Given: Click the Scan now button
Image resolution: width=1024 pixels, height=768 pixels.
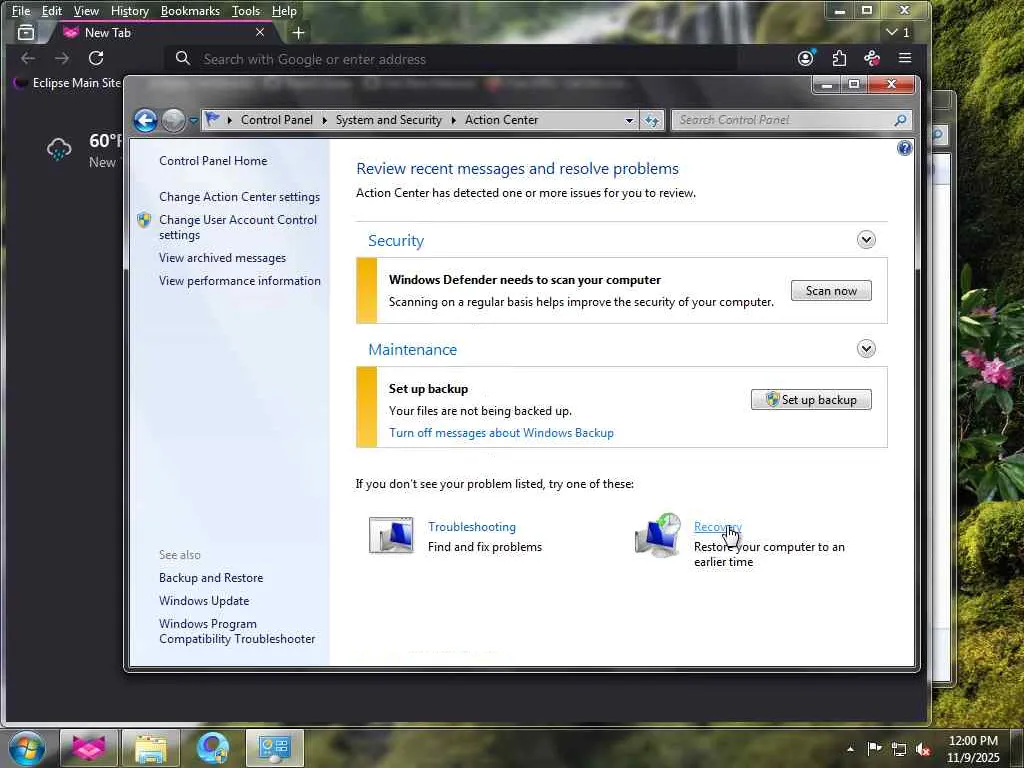Looking at the screenshot, I should coord(831,291).
